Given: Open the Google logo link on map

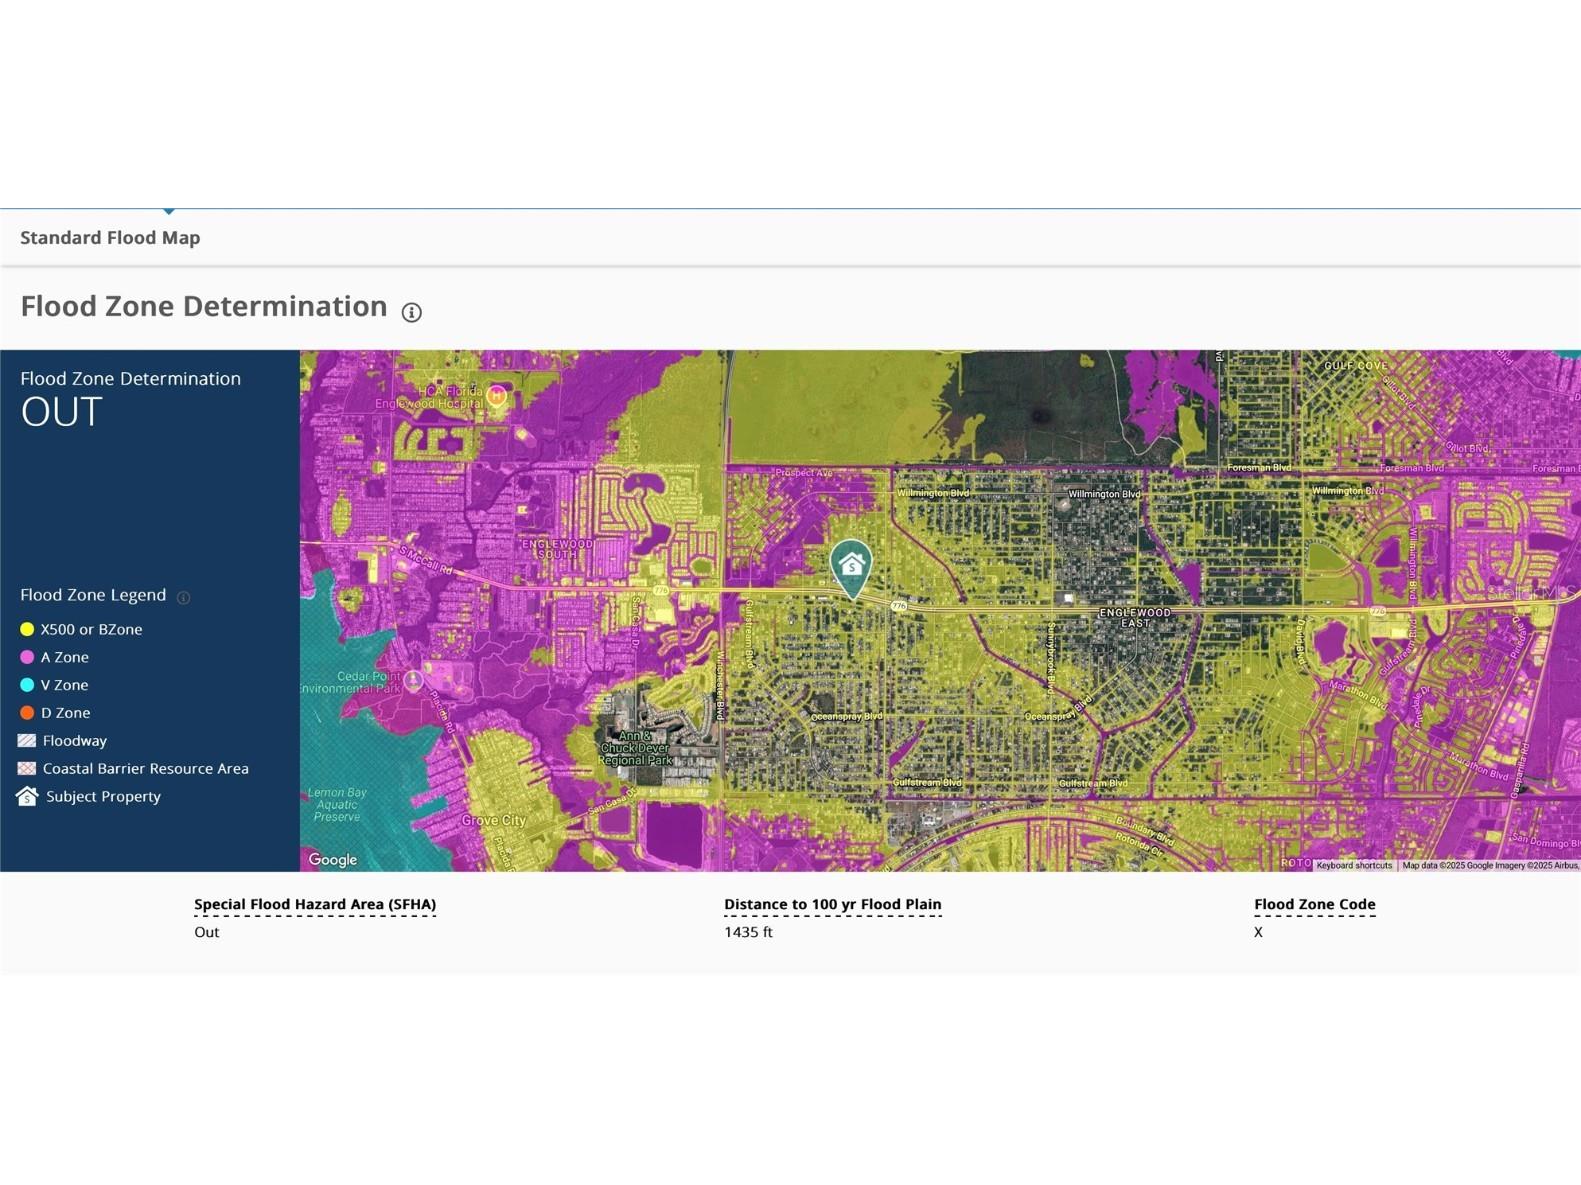Looking at the screenshot, I should point(333,860).
